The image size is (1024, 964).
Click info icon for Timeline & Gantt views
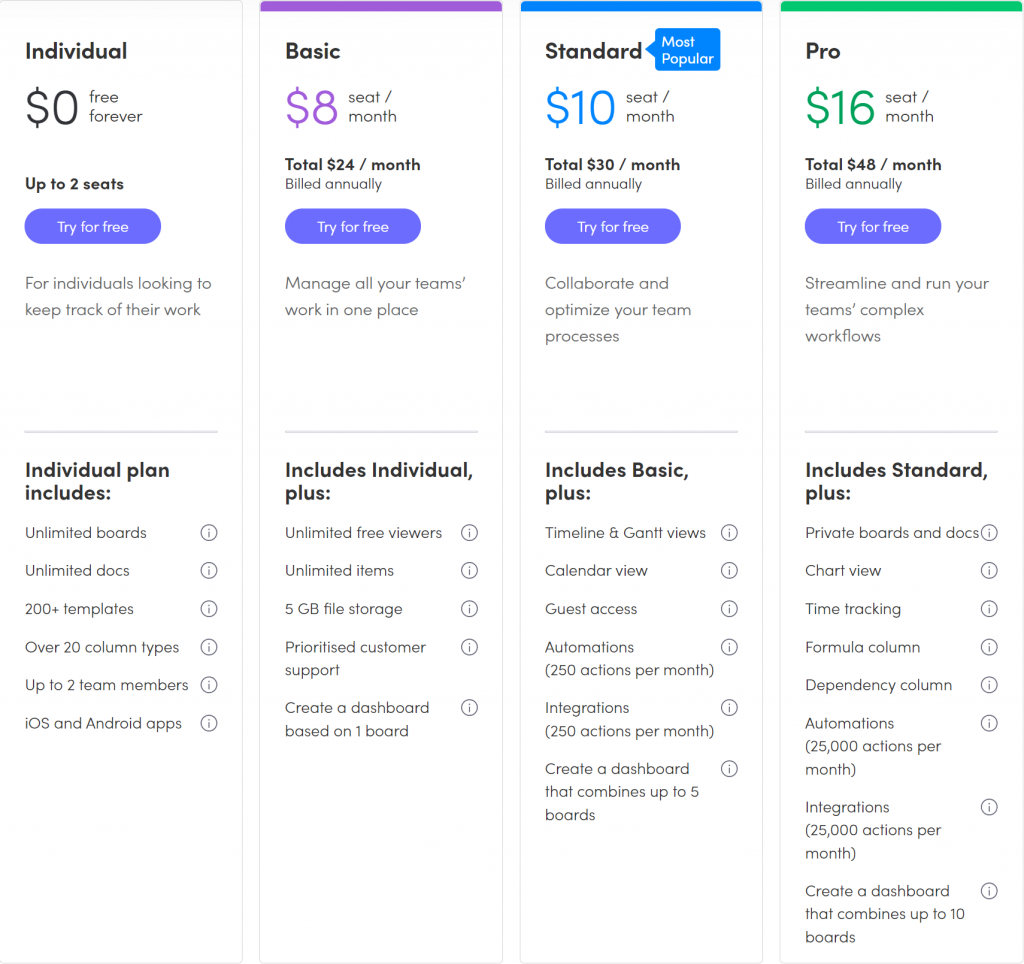click(x=729, y=533)
